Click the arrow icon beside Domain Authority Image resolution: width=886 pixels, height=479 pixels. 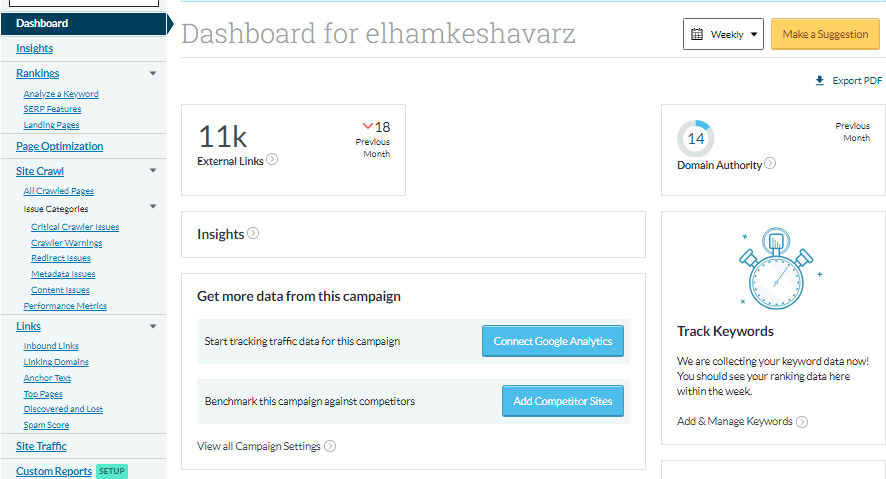[770, 164]
